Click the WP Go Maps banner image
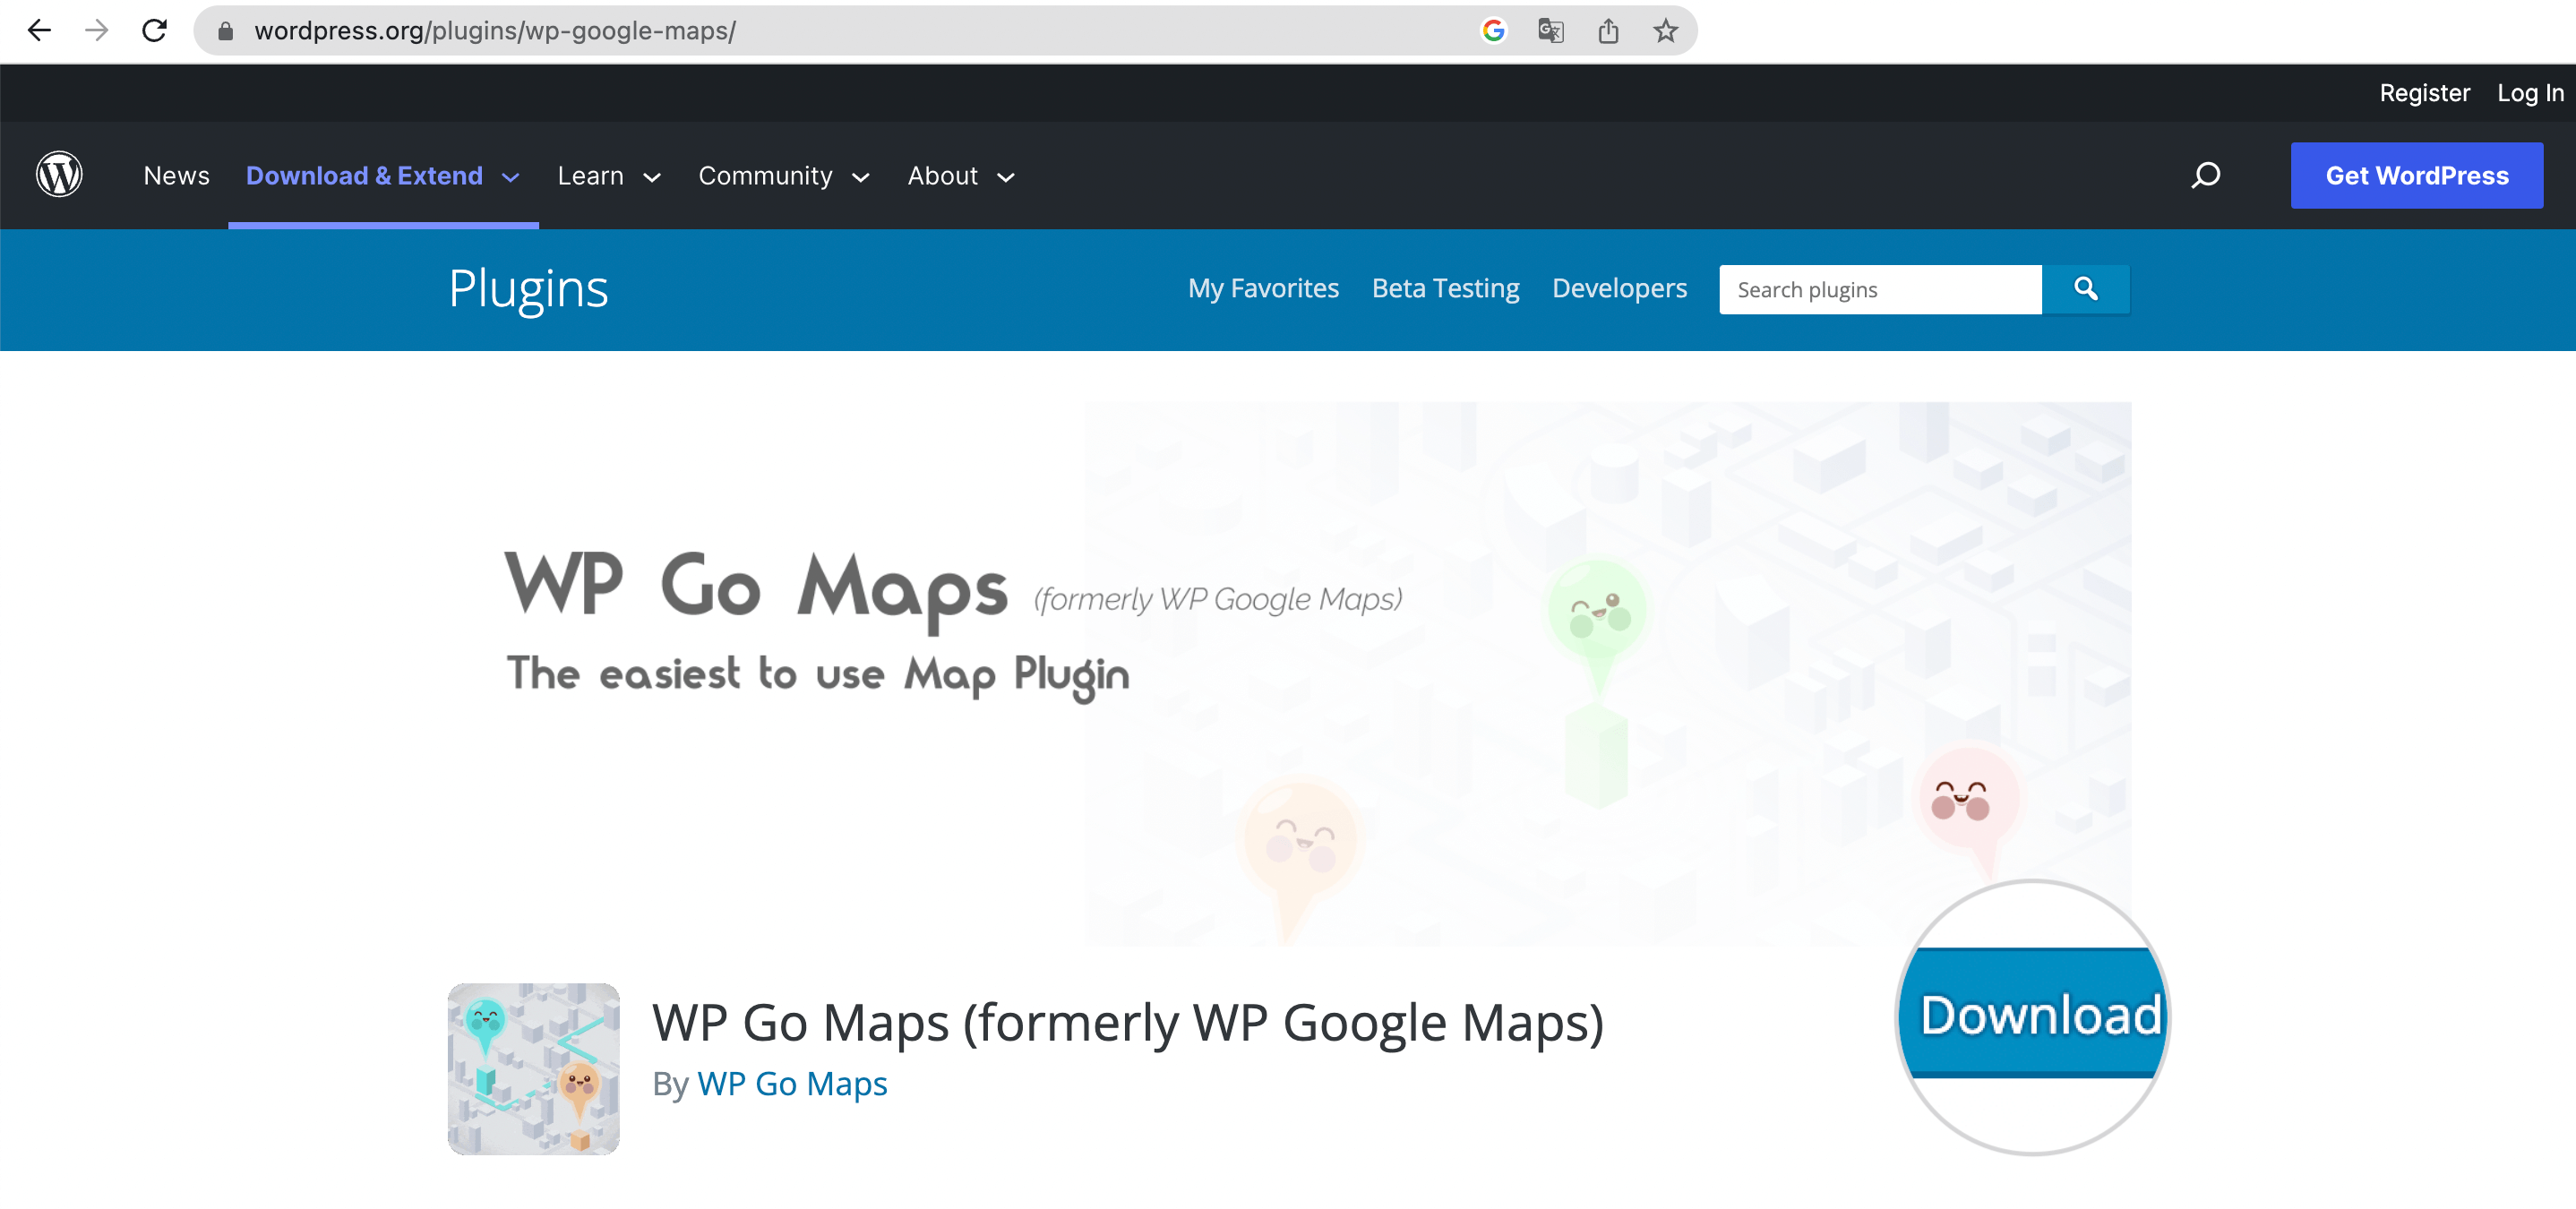Viewport: 2576px width, 1209px height. click(x=1289, y=673)
